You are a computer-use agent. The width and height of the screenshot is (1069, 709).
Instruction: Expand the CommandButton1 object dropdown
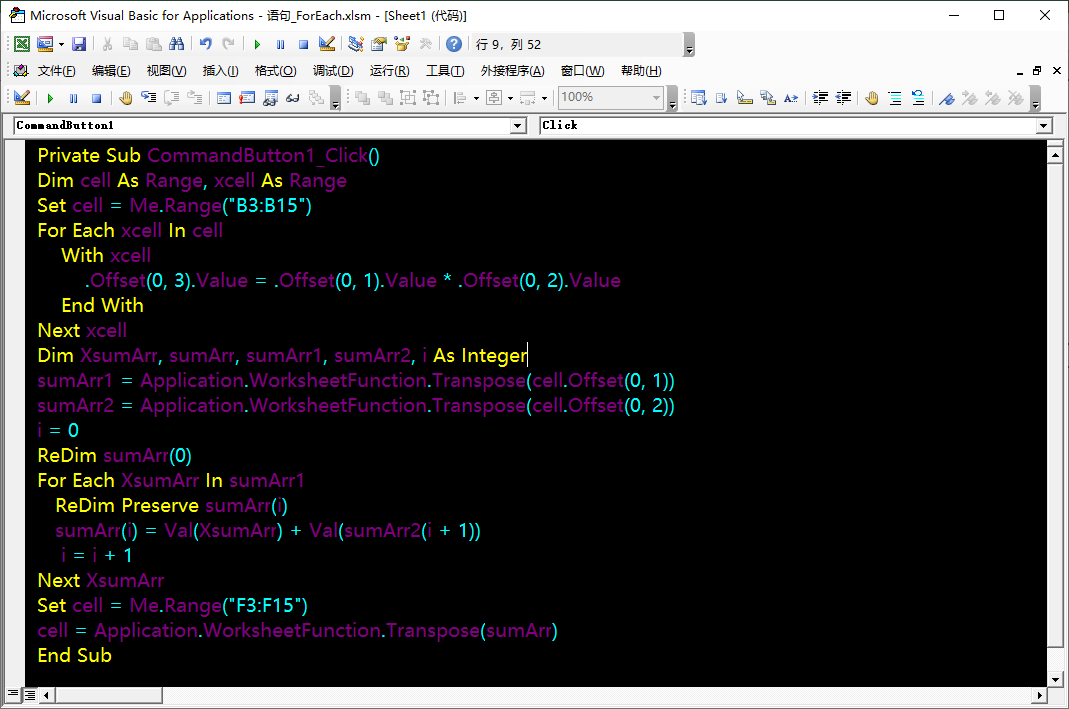tap(518, 125)
